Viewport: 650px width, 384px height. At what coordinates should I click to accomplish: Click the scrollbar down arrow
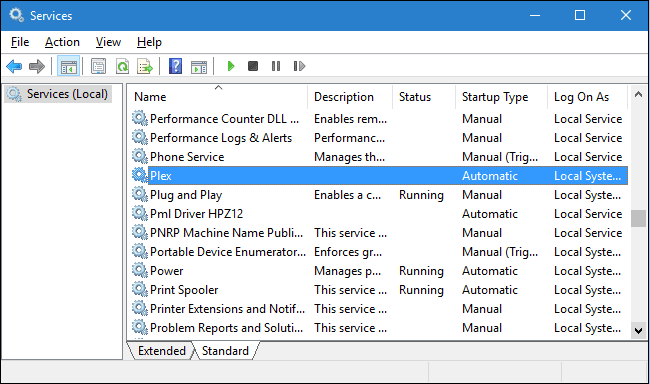[x=638, y=331]
